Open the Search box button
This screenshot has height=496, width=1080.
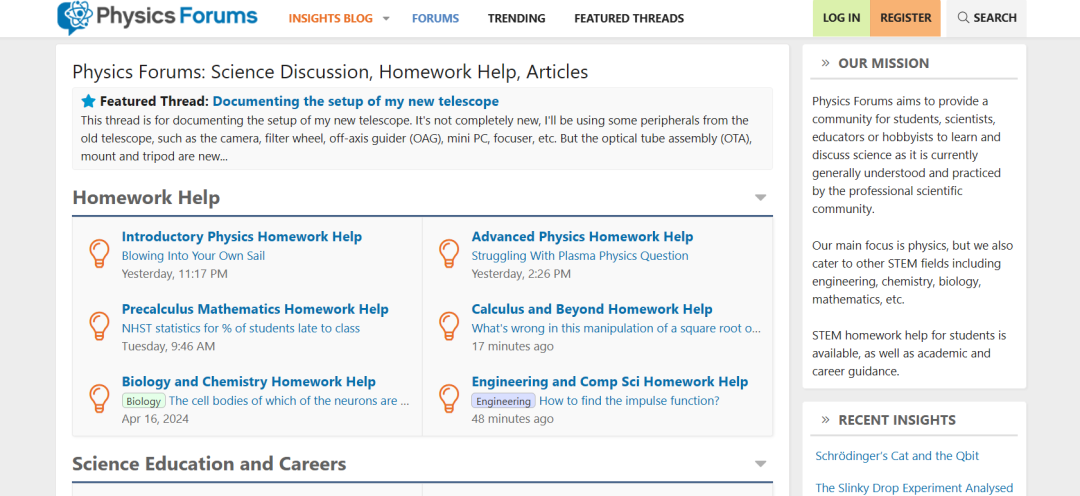[987, 18]
